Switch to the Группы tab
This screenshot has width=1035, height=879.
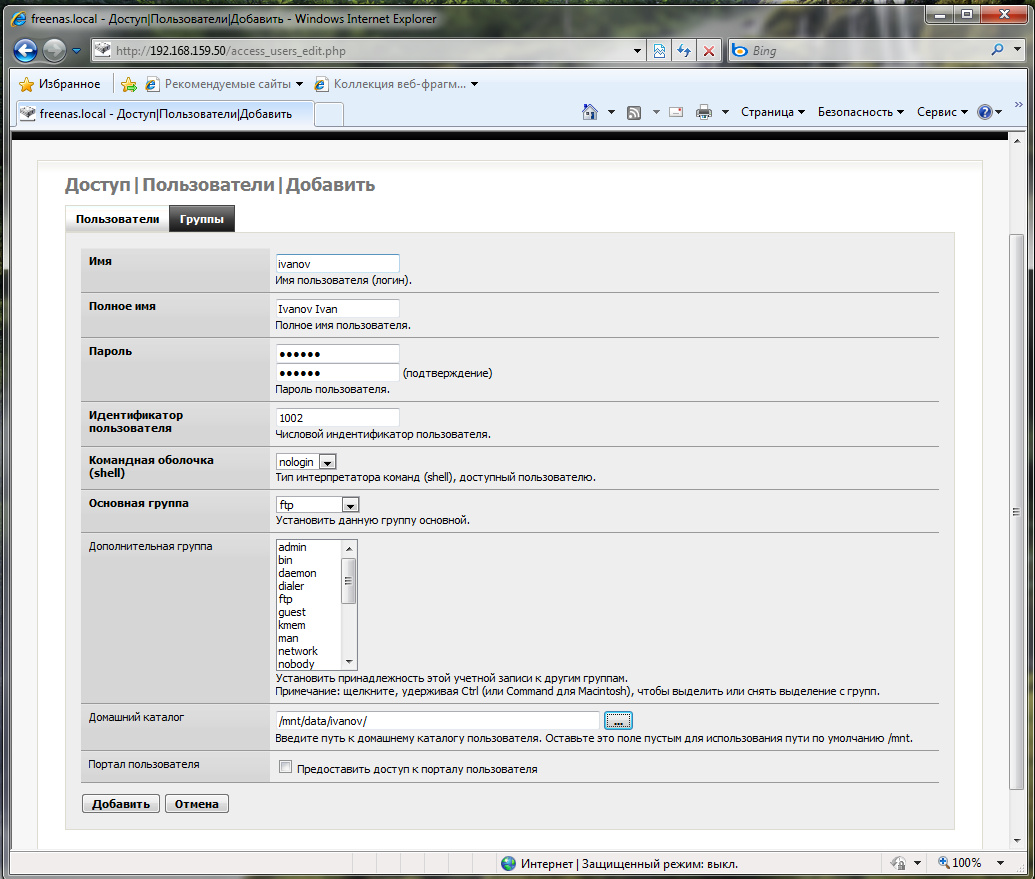[x=201, y=219]
